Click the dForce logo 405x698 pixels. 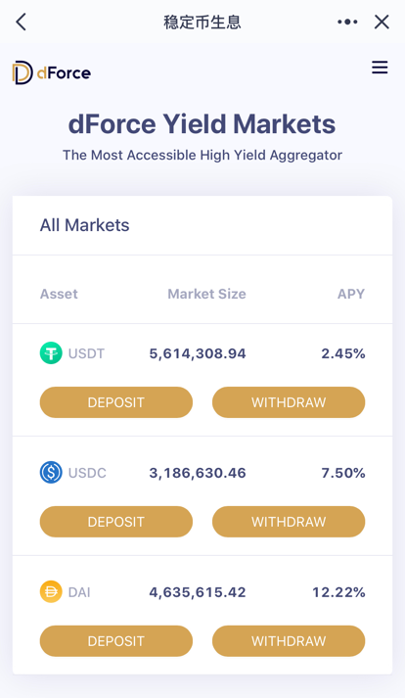pos(52,73)
